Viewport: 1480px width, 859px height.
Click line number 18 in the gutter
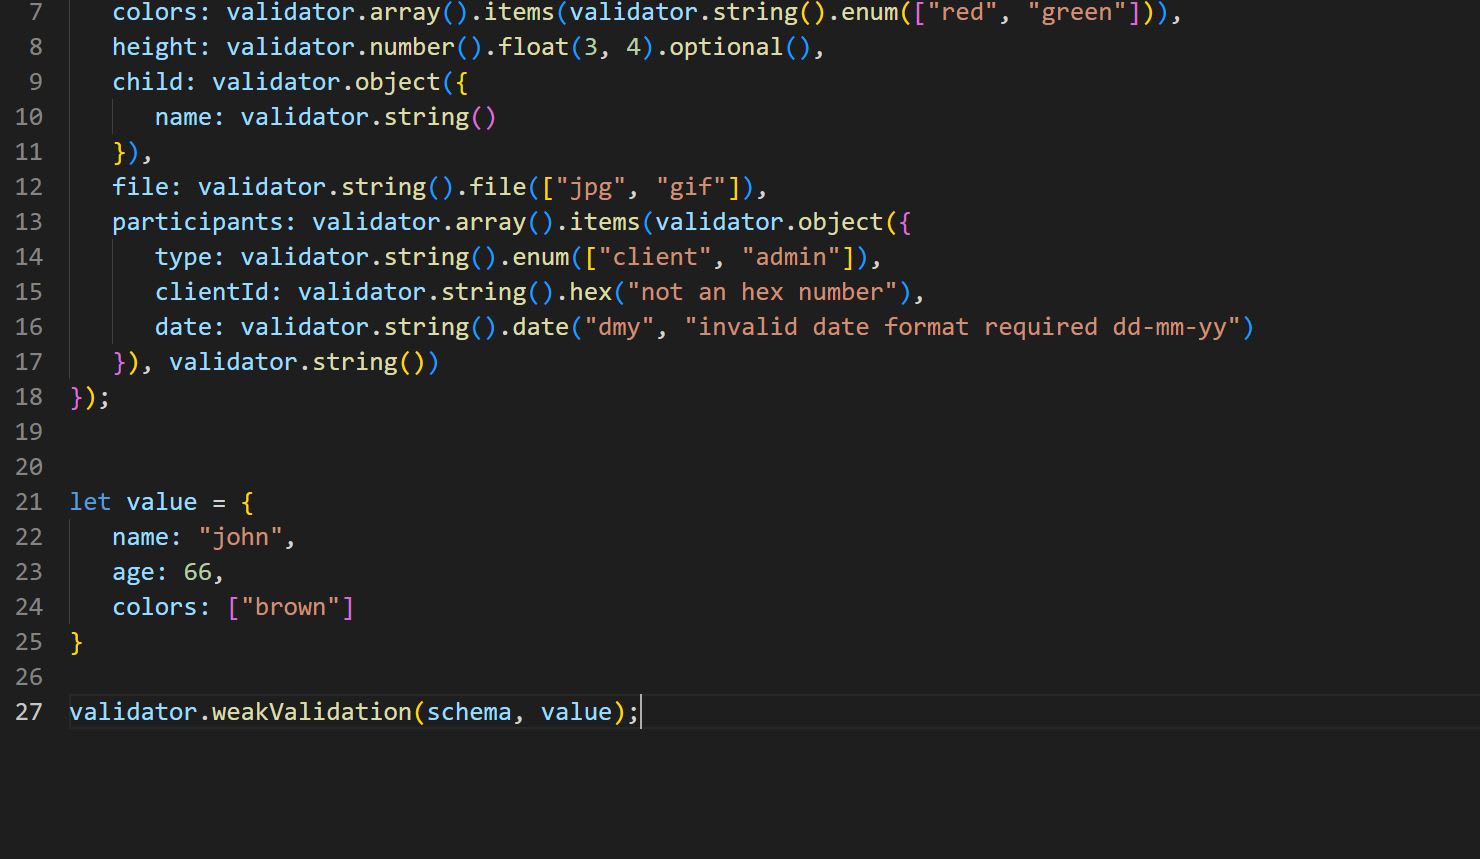29,397
